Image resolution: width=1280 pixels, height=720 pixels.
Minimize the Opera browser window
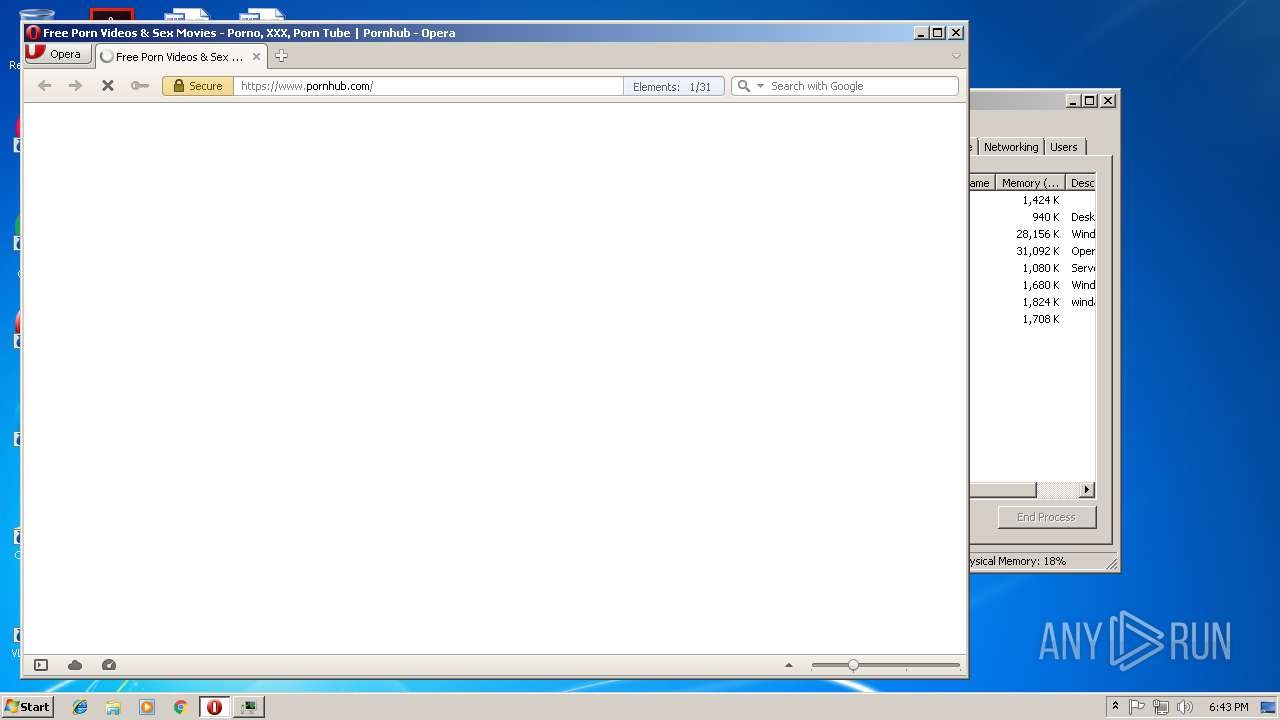coord(921,33)
